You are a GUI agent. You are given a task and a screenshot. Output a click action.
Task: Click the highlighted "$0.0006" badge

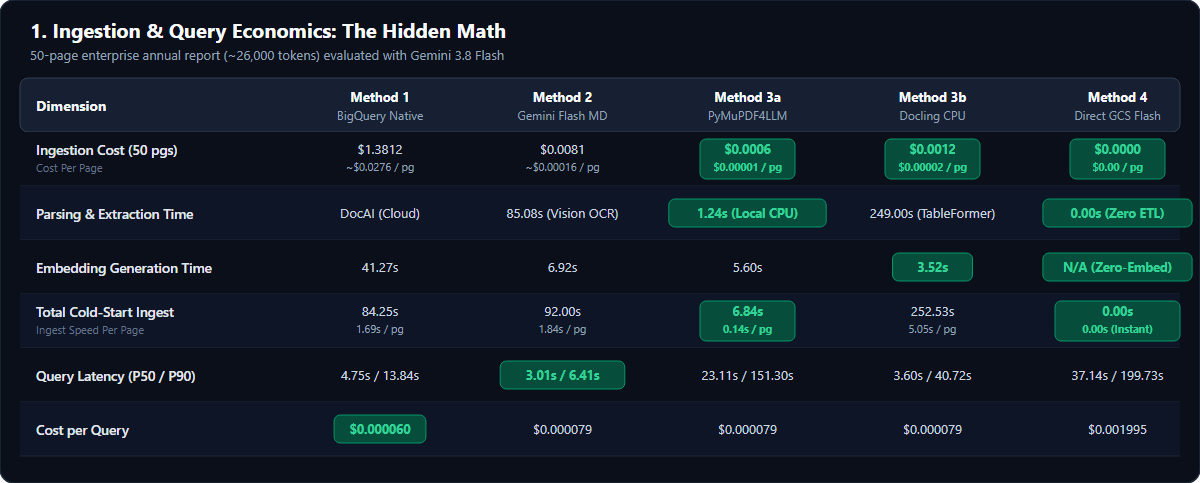pyautogui.click(x=747, y=159)
